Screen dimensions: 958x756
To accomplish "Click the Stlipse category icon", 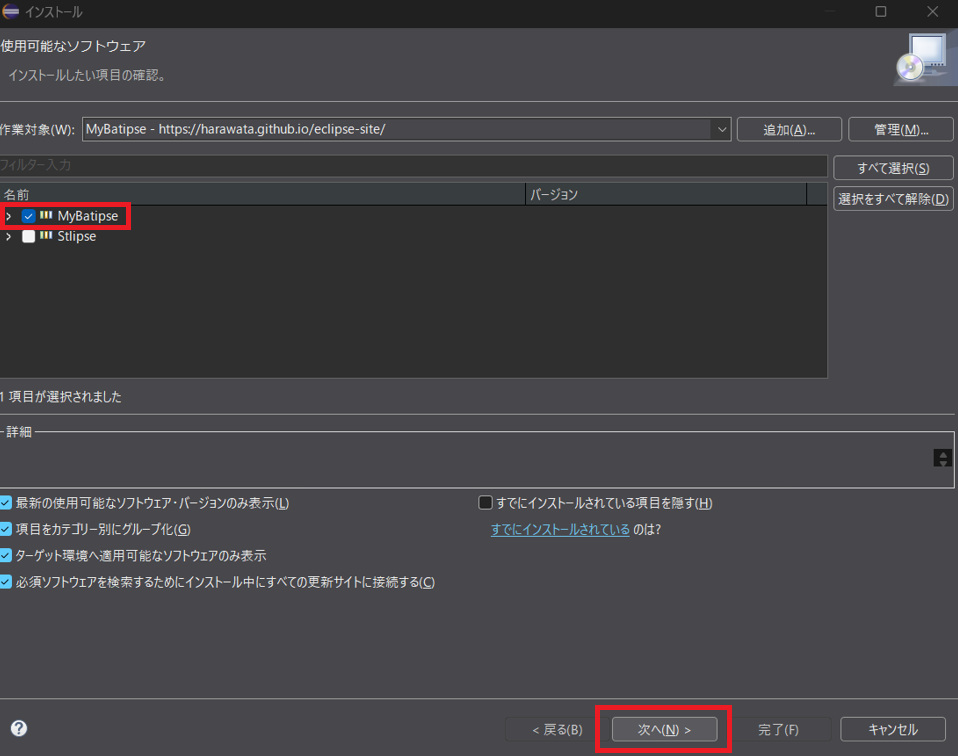I will [x=46, y=237].
